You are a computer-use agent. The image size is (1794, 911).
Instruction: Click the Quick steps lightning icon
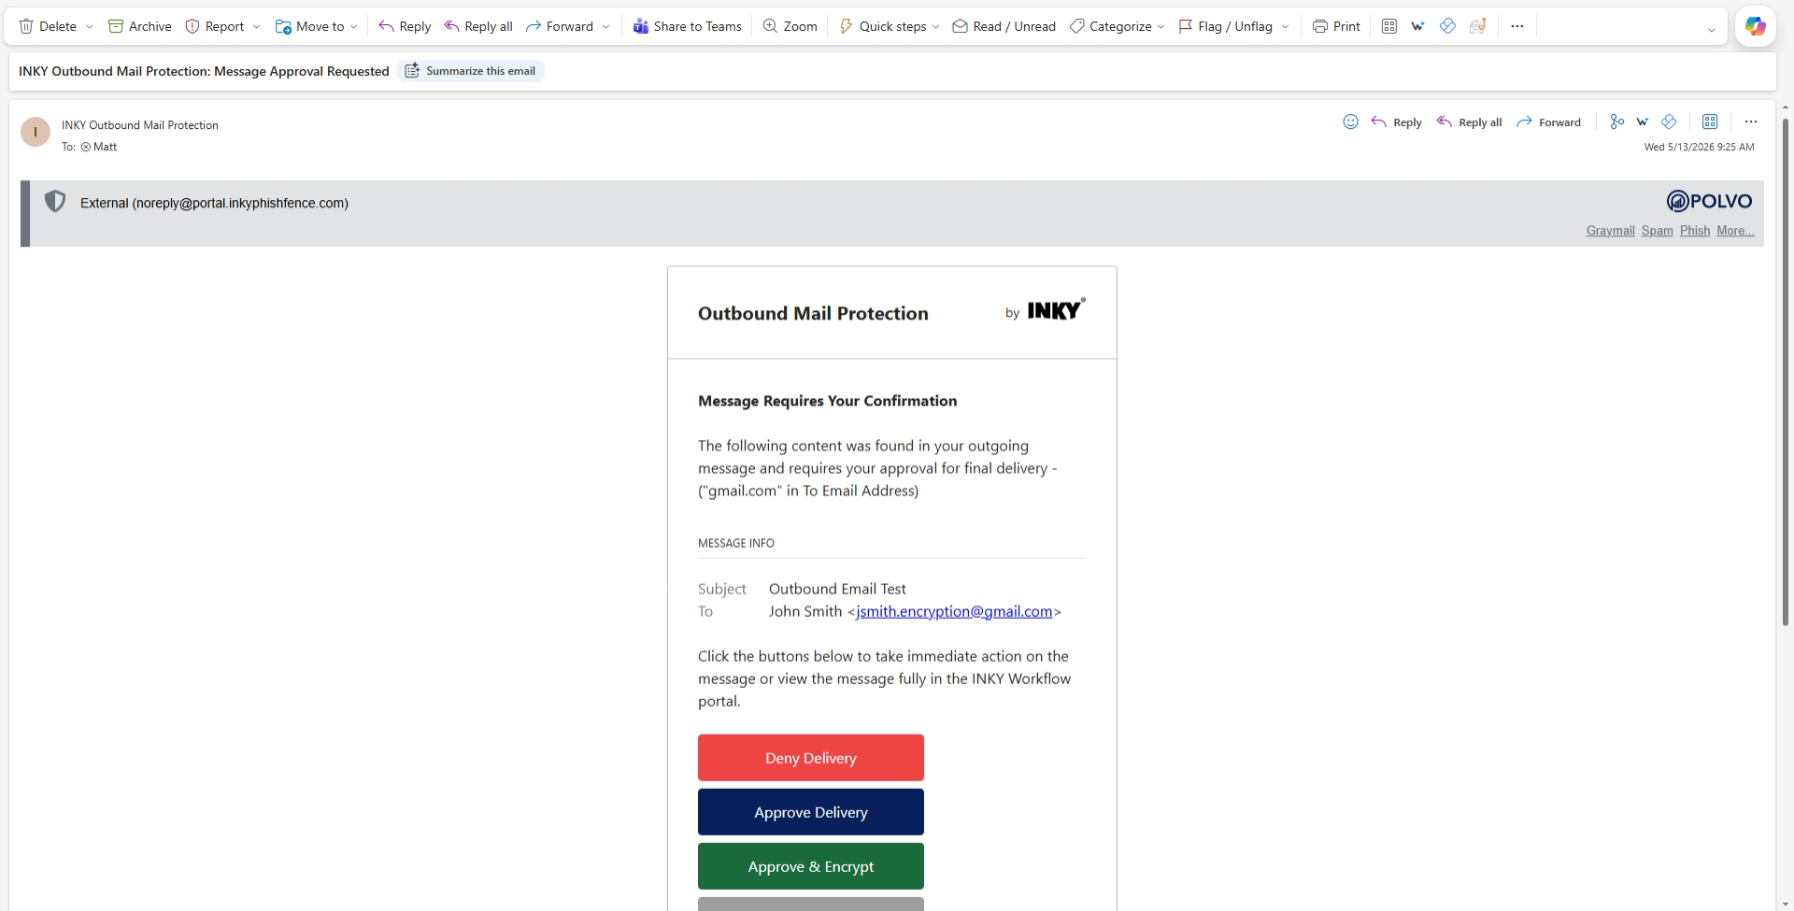coord(846,26)
